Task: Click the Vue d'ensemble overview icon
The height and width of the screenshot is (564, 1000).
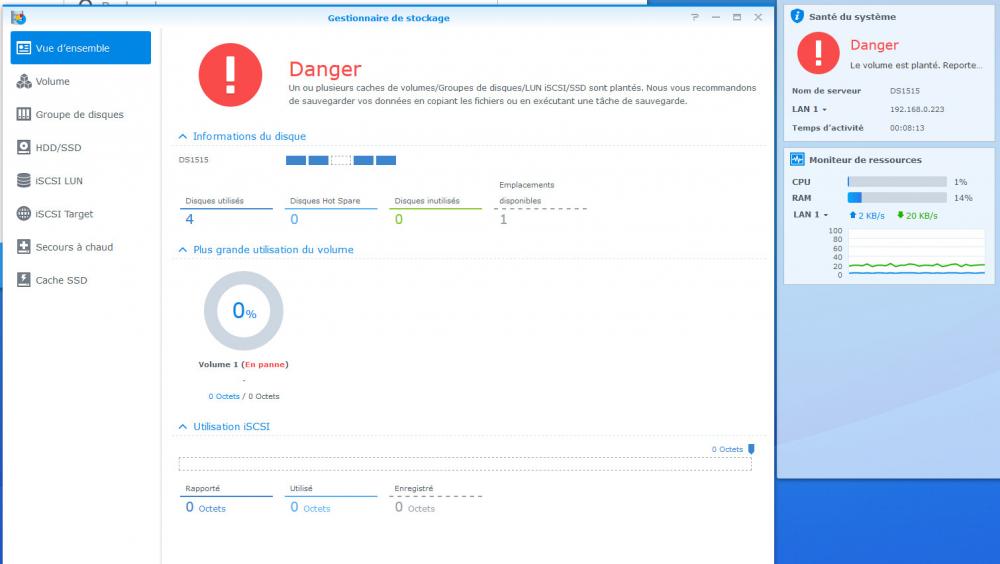Action: (24, 48)
